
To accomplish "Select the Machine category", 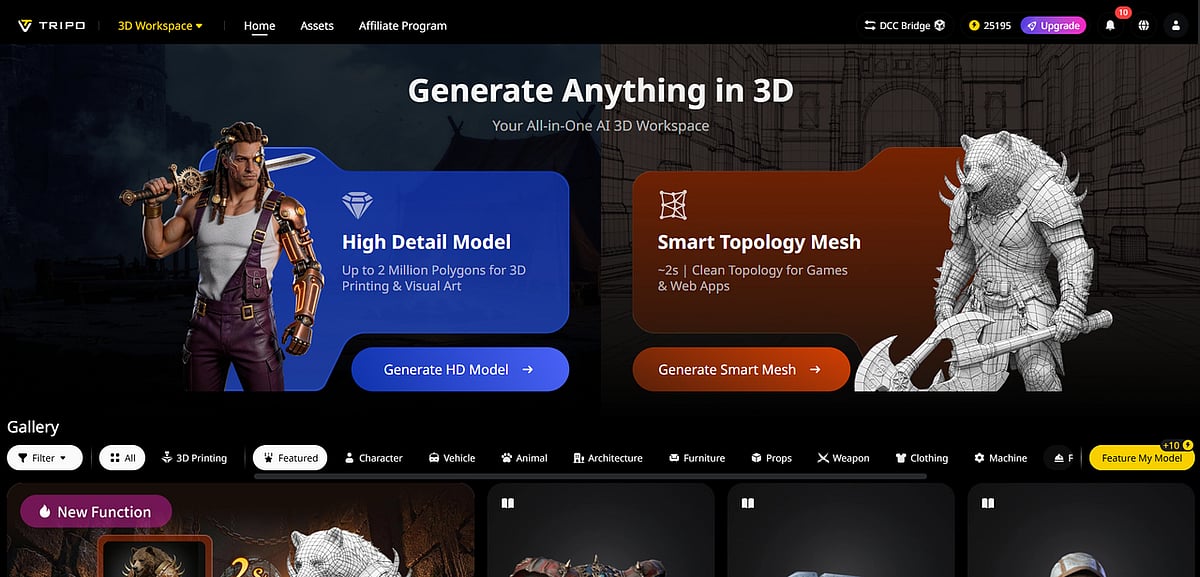I will tap(1000, 458).
